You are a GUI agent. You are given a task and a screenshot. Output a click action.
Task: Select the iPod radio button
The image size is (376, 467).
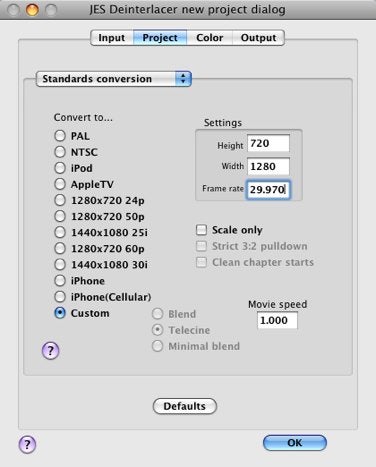(x=60, y=168)
